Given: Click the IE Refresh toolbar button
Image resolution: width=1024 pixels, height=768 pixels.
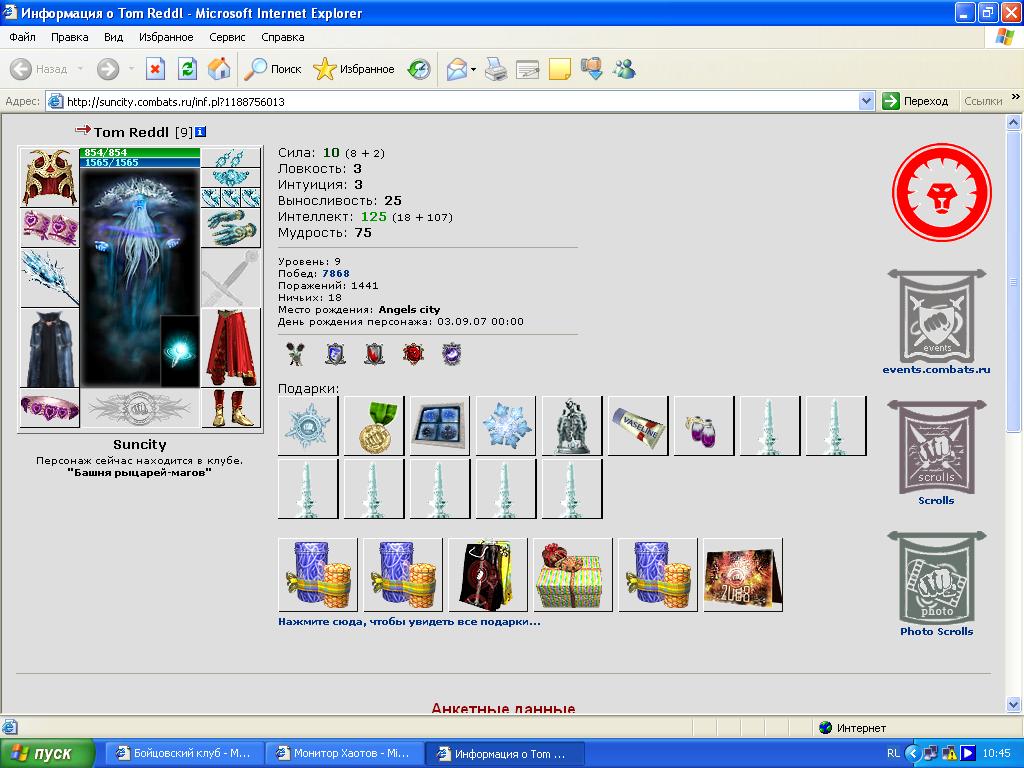Looking at the screenshot, I should tap(187, 69).
